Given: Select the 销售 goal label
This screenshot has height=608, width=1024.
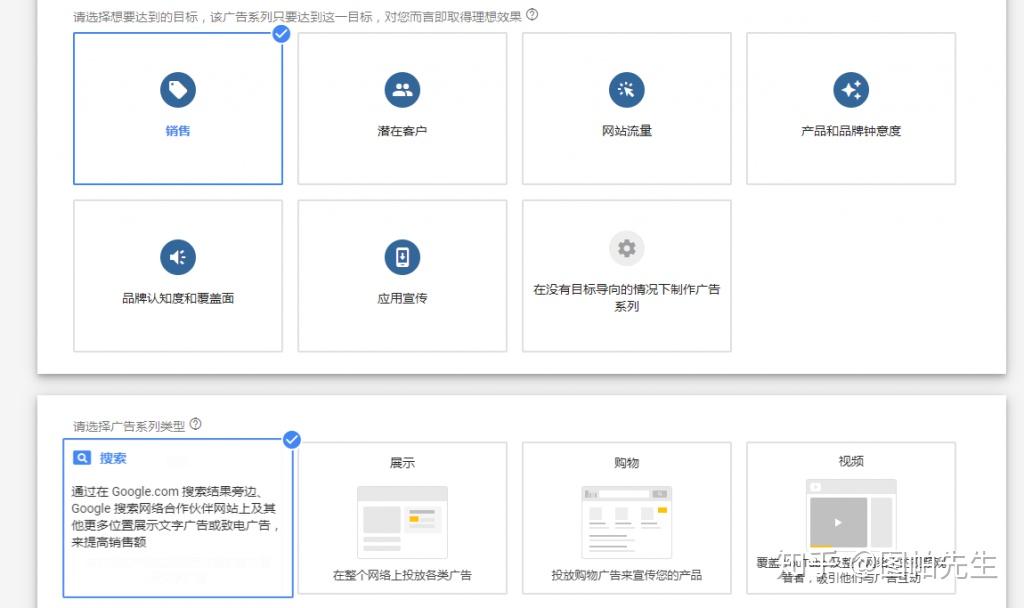Looking at the screenshot, I should point(178,131).
